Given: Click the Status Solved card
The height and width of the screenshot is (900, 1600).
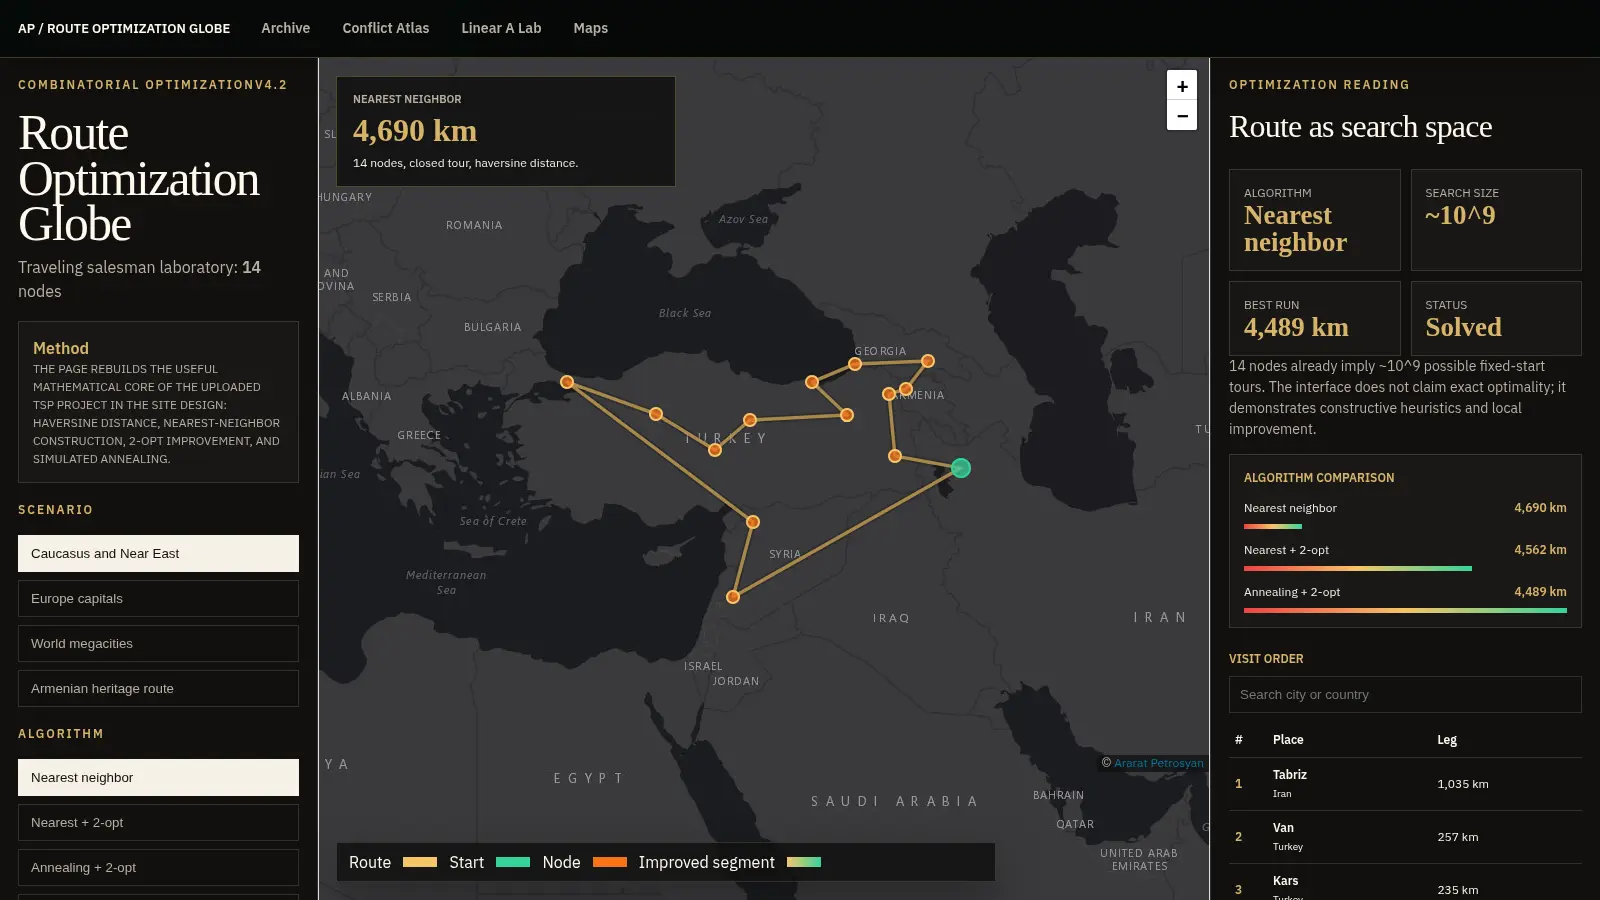Looking at the screenshot, I should (x=1496, y=318).
